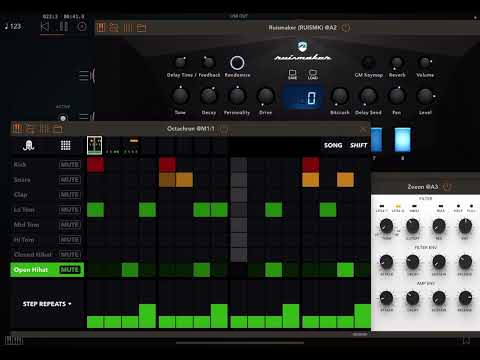Toggle Ruismaker bypass power icon in title
Viewport: 480px width, 360px height.
(x=346, y=28)
